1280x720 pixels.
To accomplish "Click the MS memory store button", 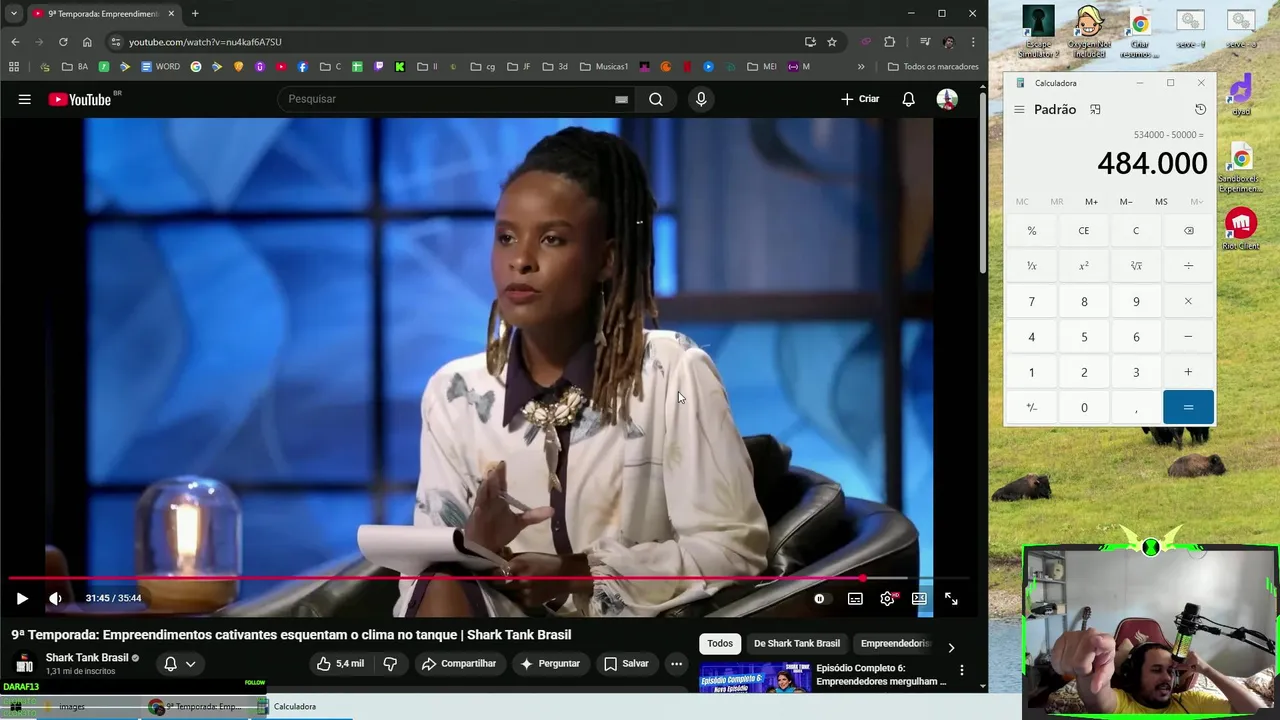I will coord(1161,202).
